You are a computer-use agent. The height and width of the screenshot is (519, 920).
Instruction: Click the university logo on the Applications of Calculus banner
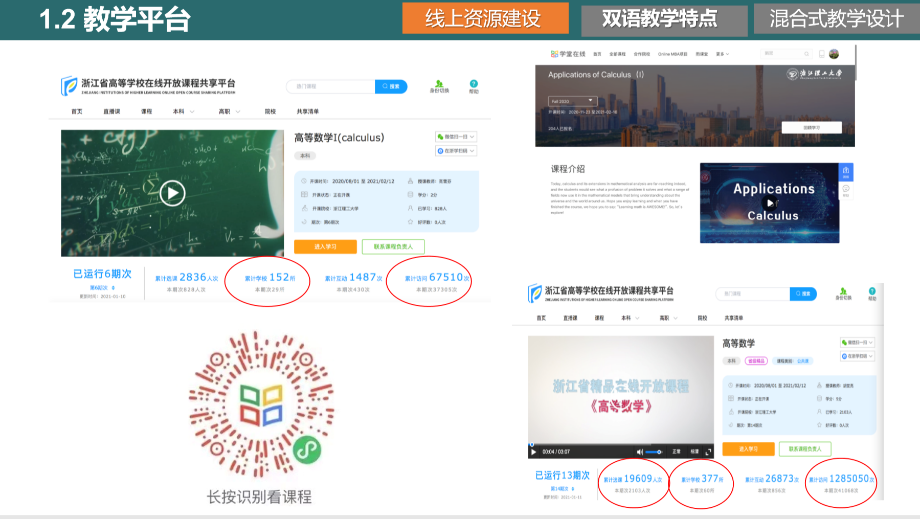(x=814, y=74)
